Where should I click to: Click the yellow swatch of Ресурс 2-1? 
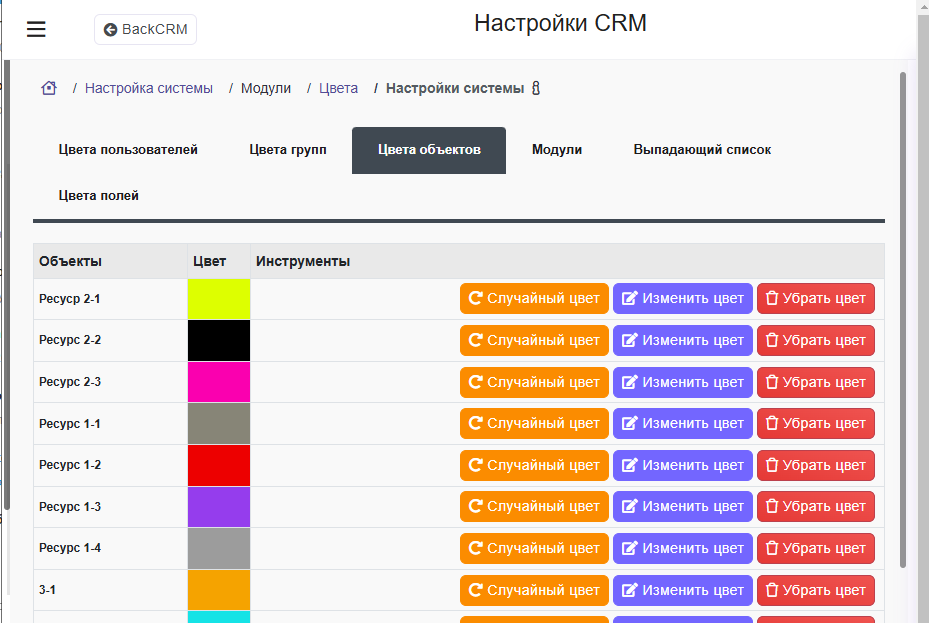click(219, 299)
